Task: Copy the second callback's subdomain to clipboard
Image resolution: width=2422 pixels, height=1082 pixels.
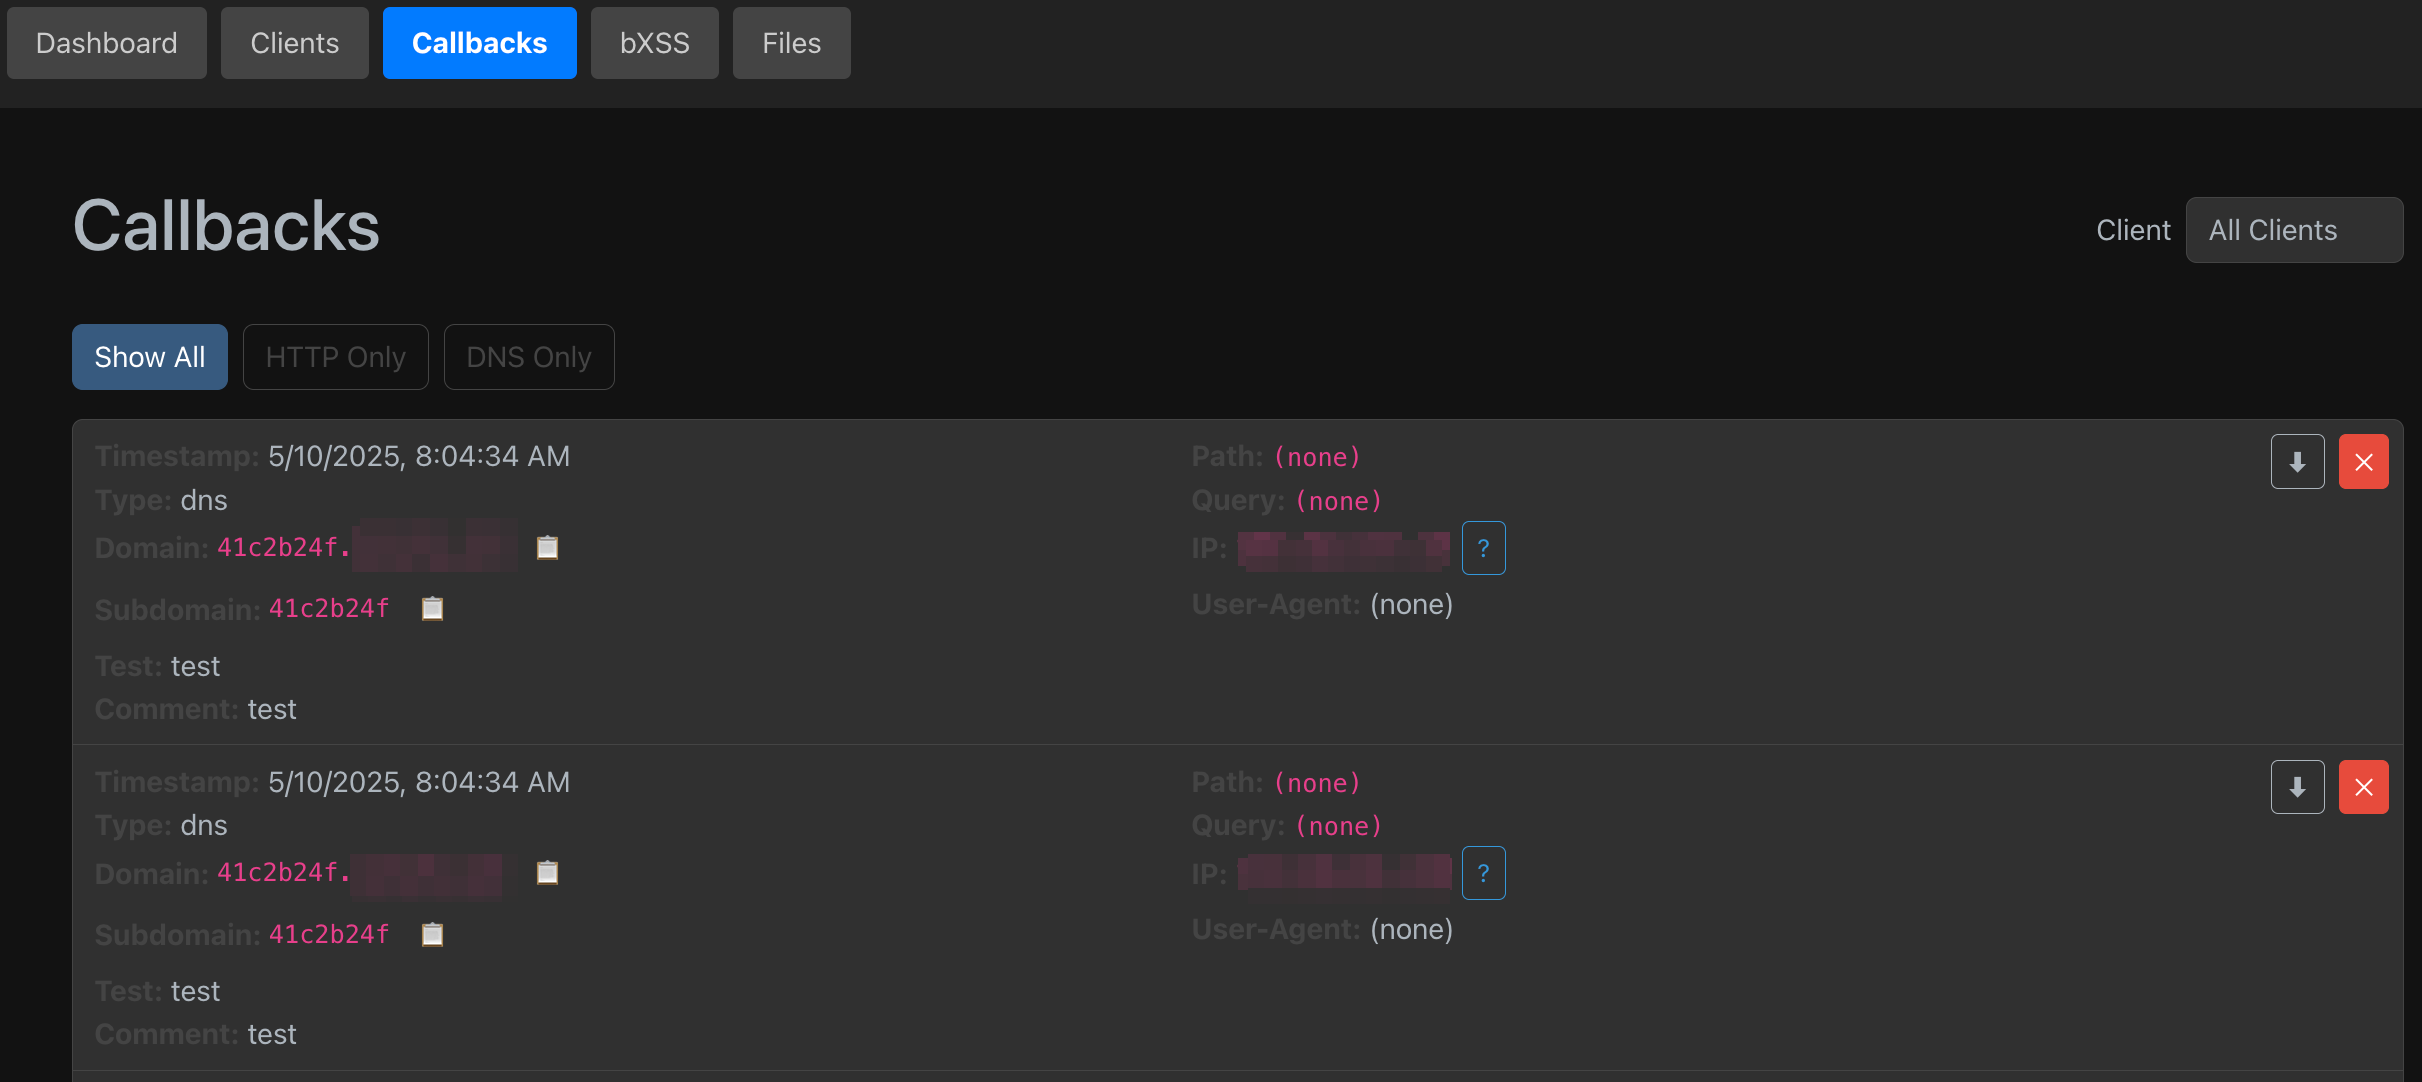Action: click(x=432, y=934)
